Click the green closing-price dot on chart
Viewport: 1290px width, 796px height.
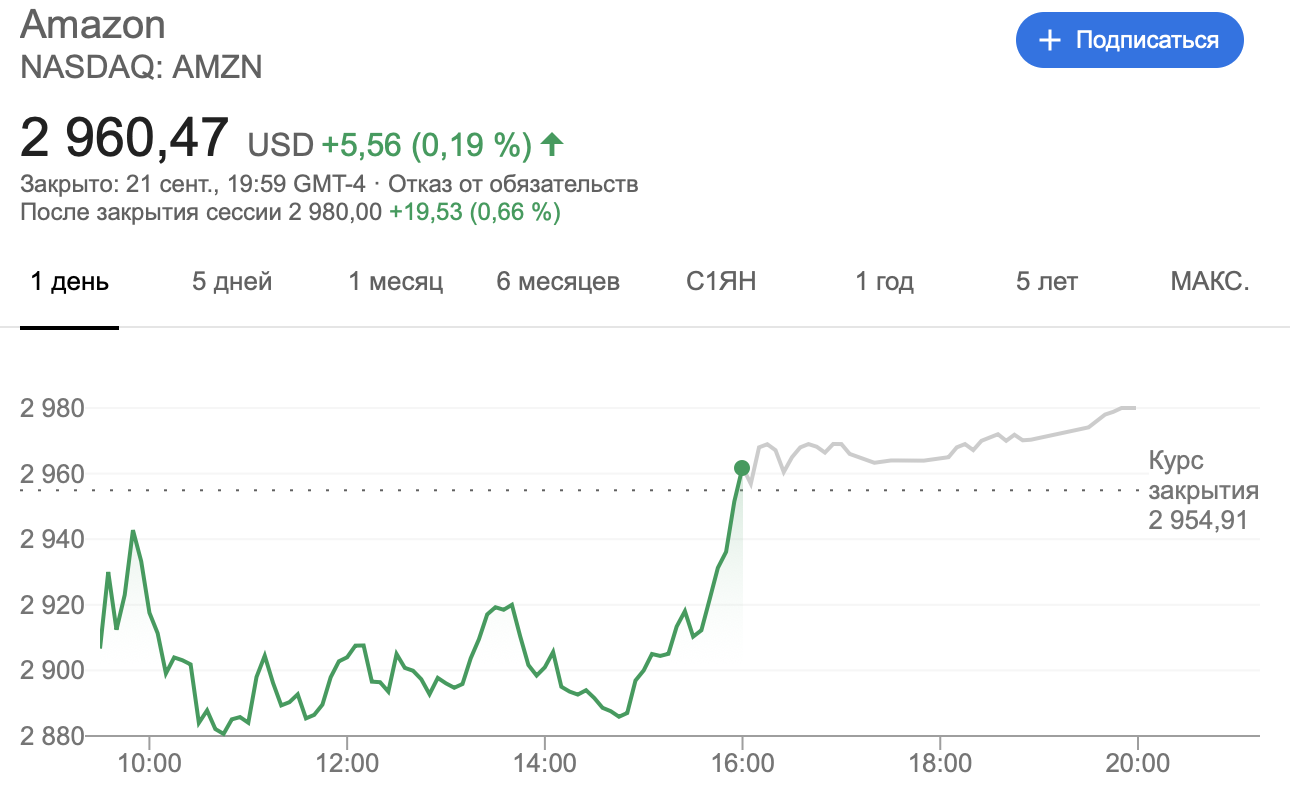tap(741, 468)
